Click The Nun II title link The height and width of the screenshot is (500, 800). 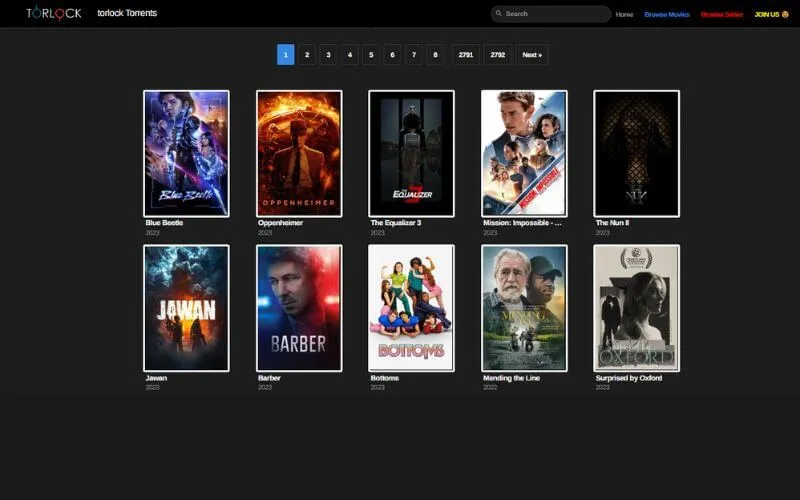(x=612, y=223)
